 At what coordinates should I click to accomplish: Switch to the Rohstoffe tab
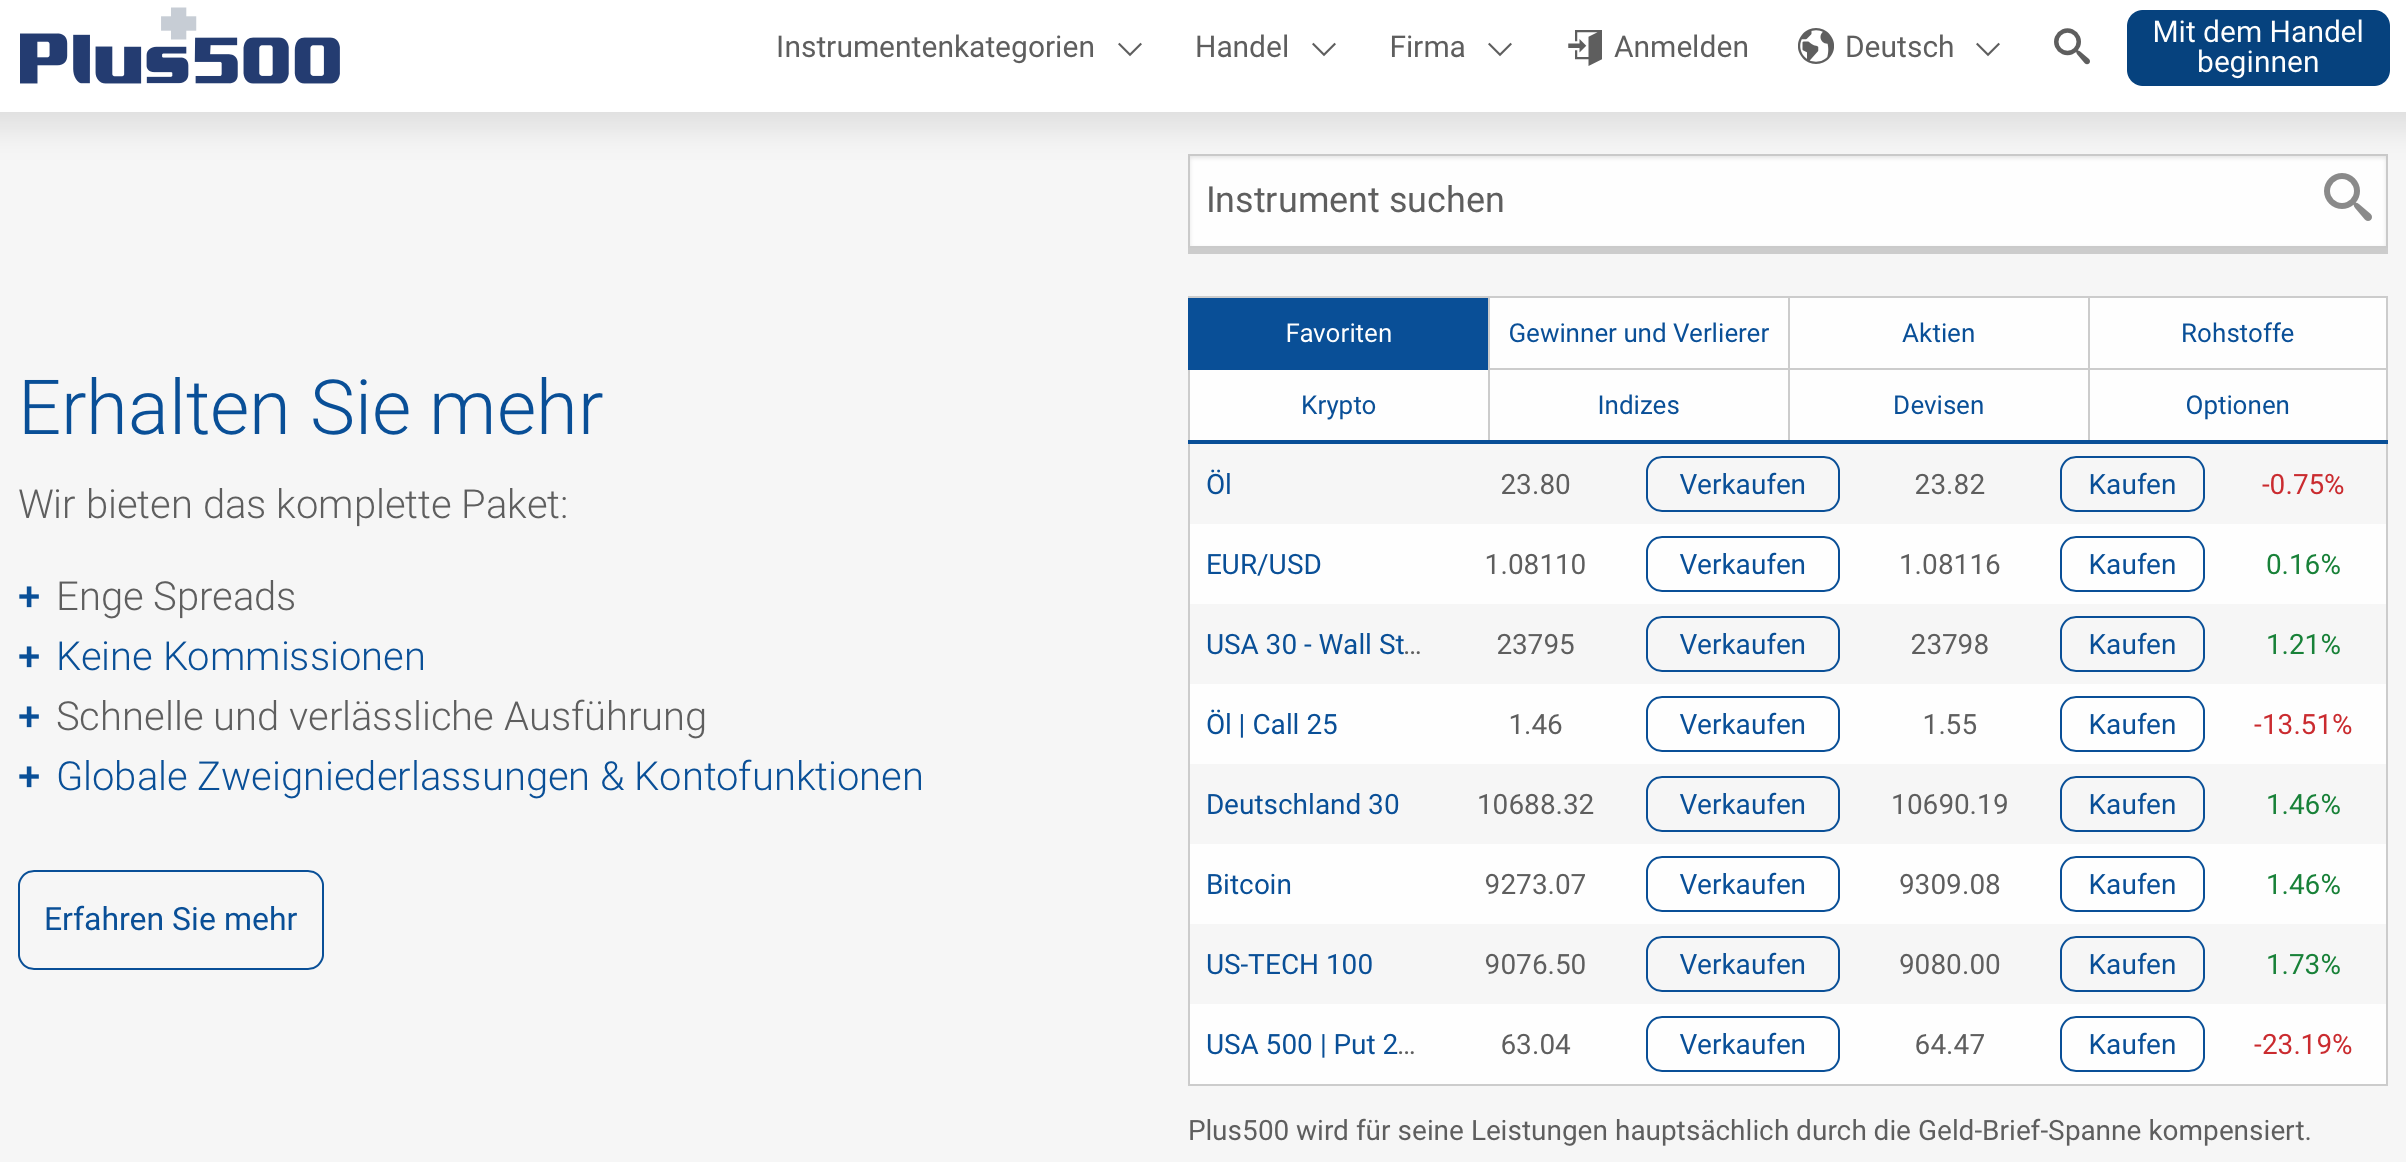2237,333
